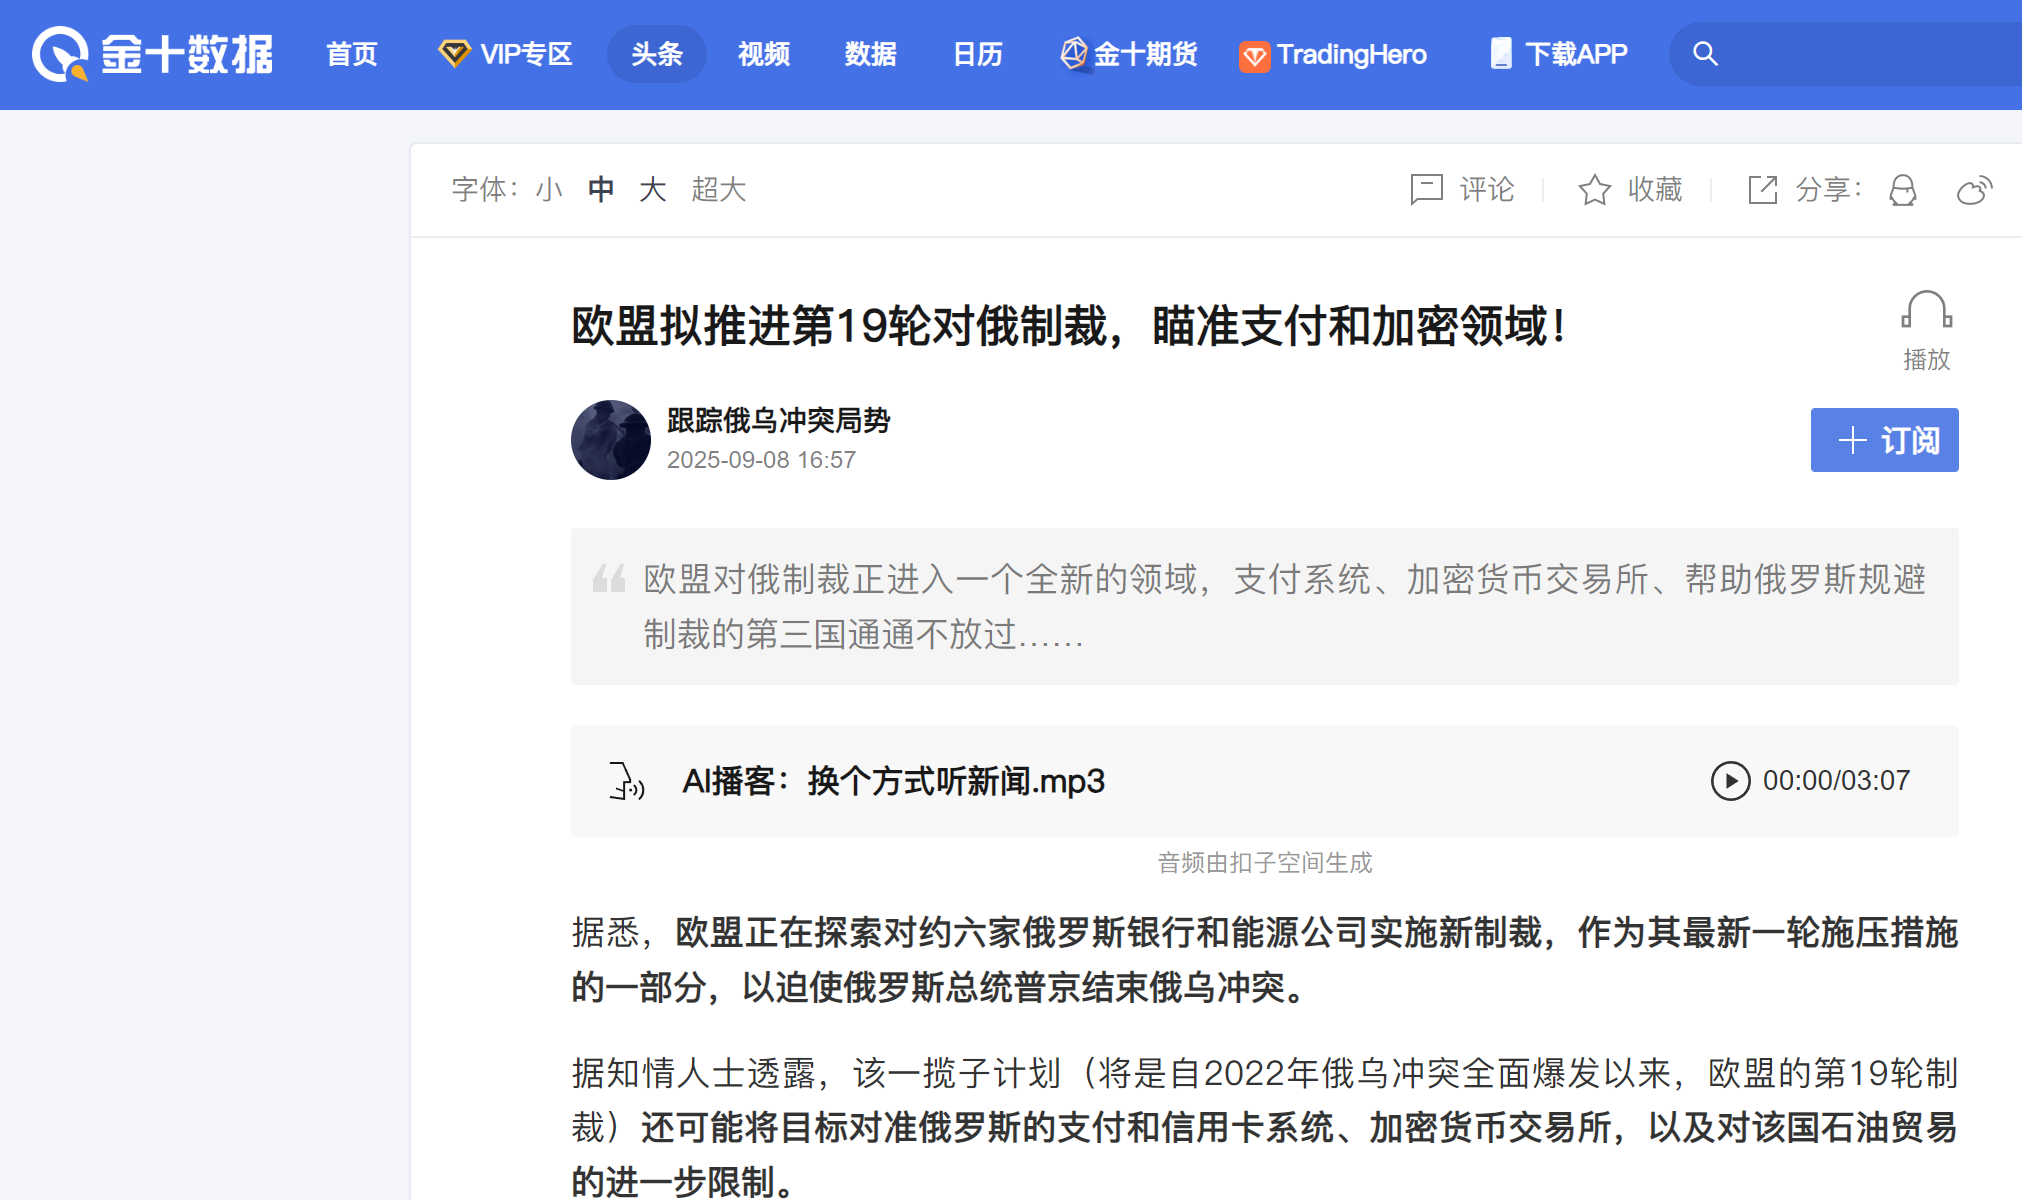This screenshot has width=2022, height=1200.
Task: Share article via QQ icon
Action: coord(1903,189)
